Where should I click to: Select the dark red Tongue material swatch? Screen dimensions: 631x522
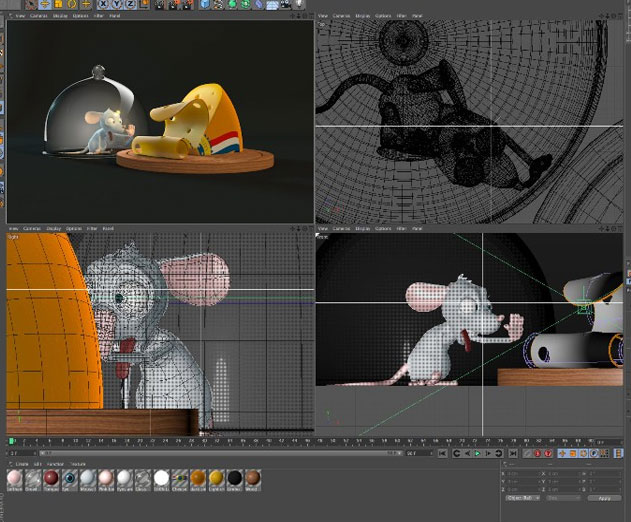pos(51,480)
